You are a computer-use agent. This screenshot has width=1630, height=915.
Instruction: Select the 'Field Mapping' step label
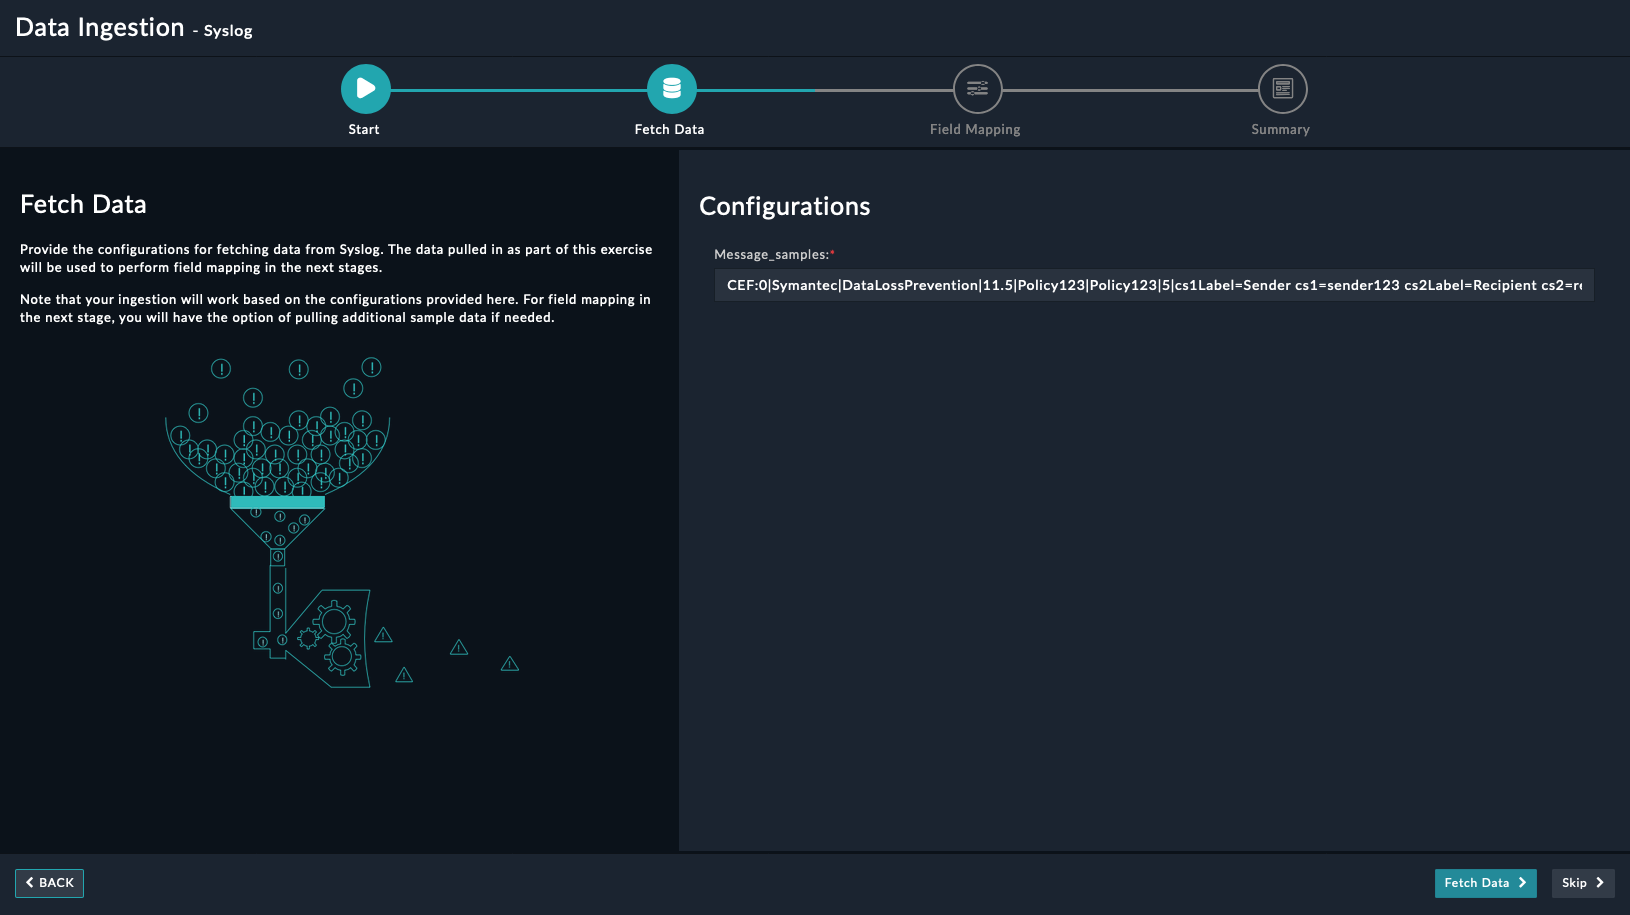click(975, 130)
